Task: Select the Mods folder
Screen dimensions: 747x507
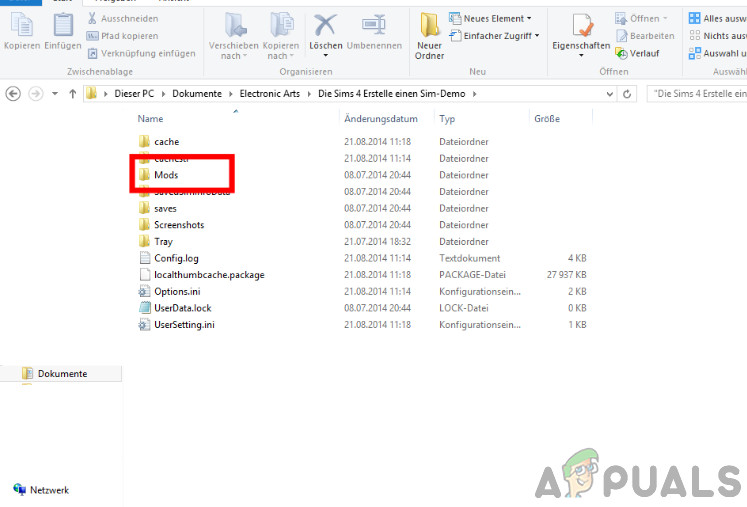Action: tap(166, 175)
